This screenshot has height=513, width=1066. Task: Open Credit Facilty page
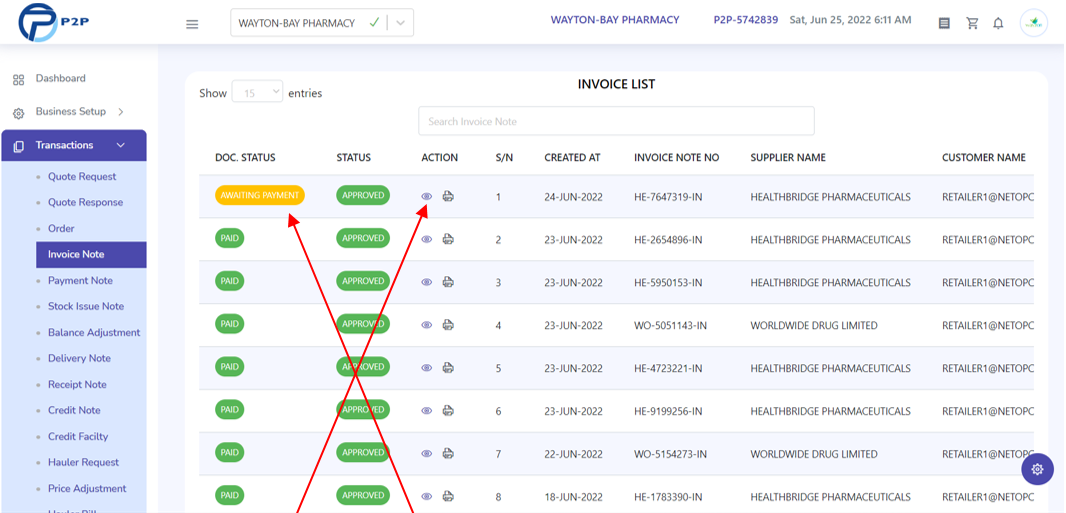pos(78,436)
